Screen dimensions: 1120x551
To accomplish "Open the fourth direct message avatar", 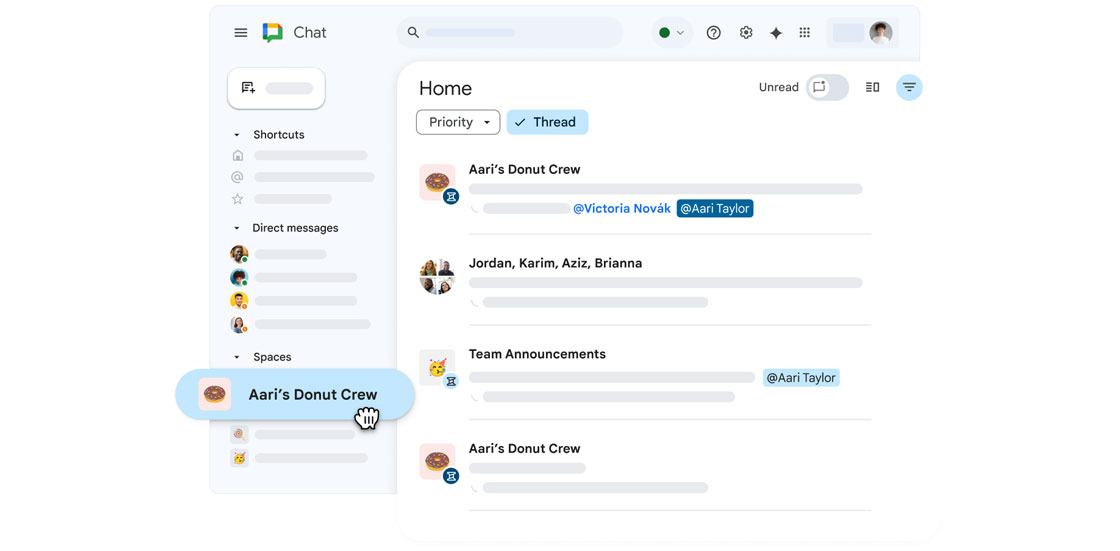I will [x=239, y=324].
